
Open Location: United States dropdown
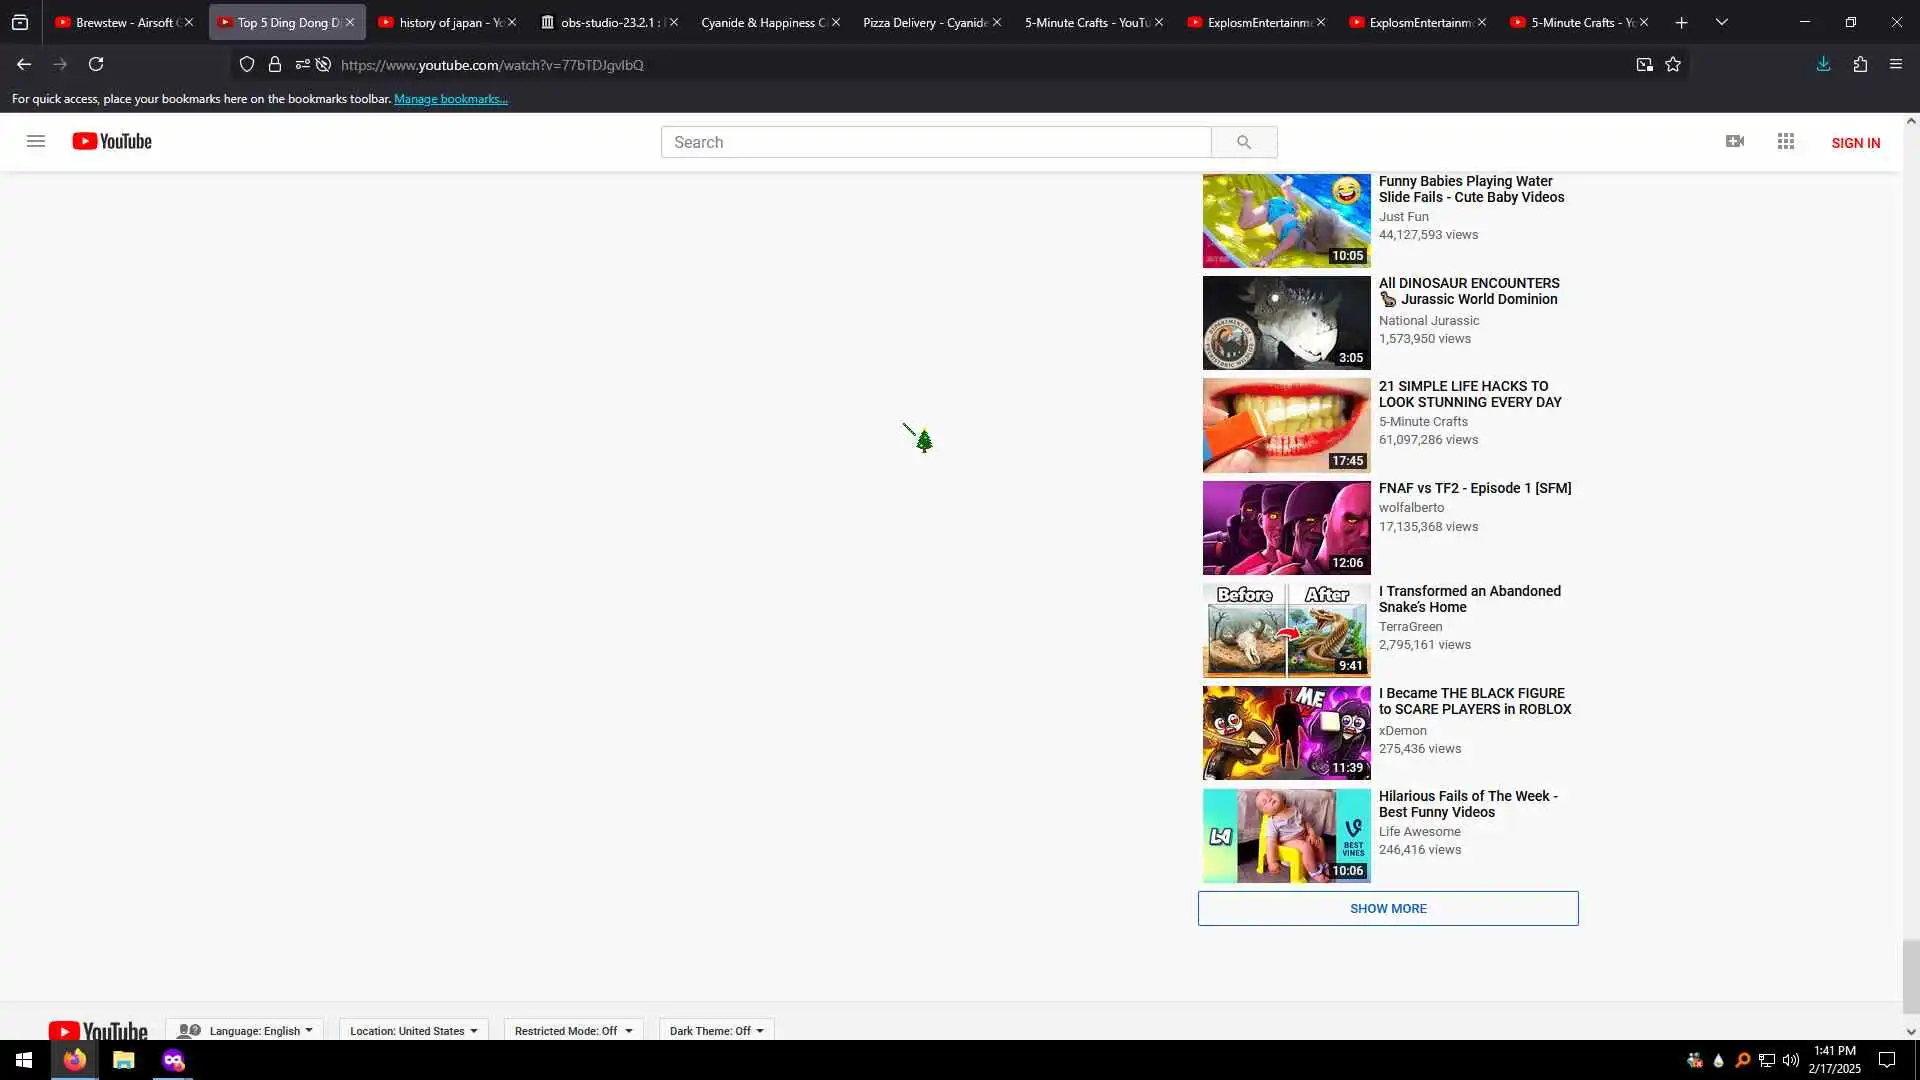413,1030
